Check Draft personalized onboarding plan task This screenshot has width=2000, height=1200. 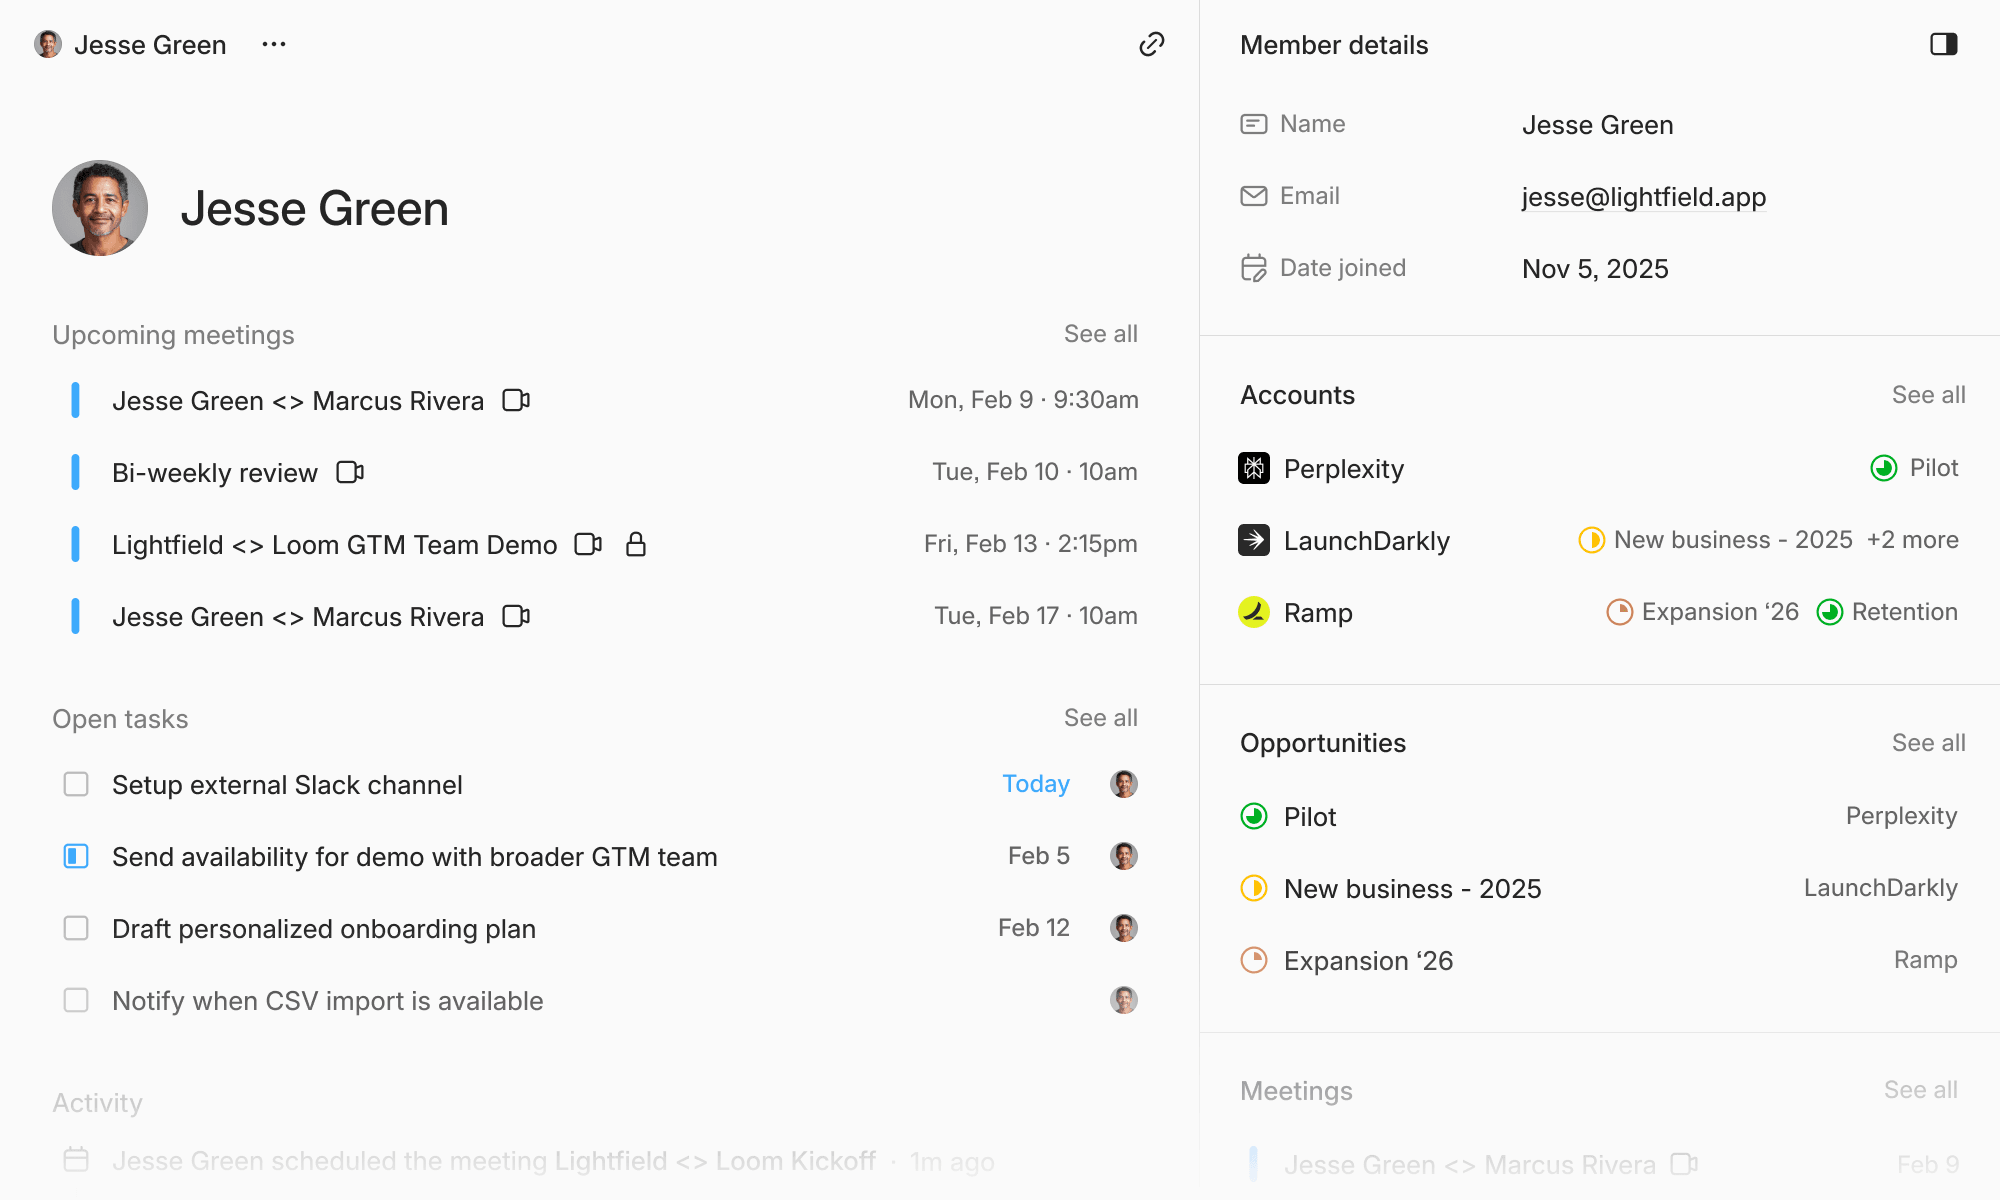pyautogui.click(x=76, y=928)
